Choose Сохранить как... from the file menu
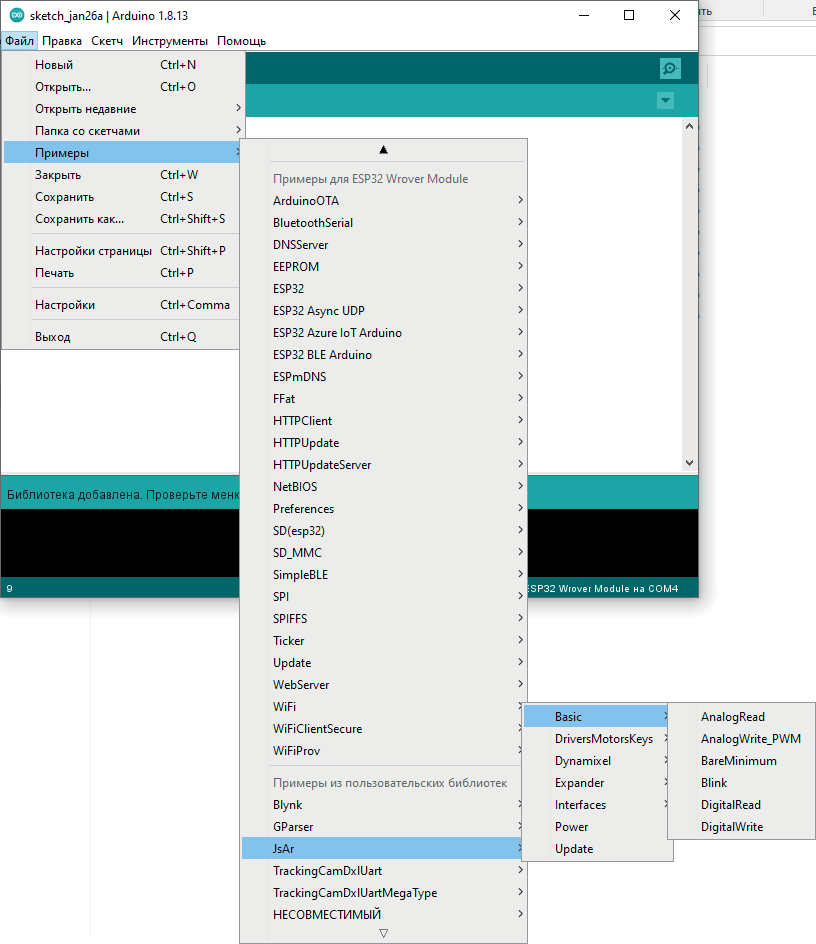The height and width of the screenshot is (944, 816). coord(80,219)
